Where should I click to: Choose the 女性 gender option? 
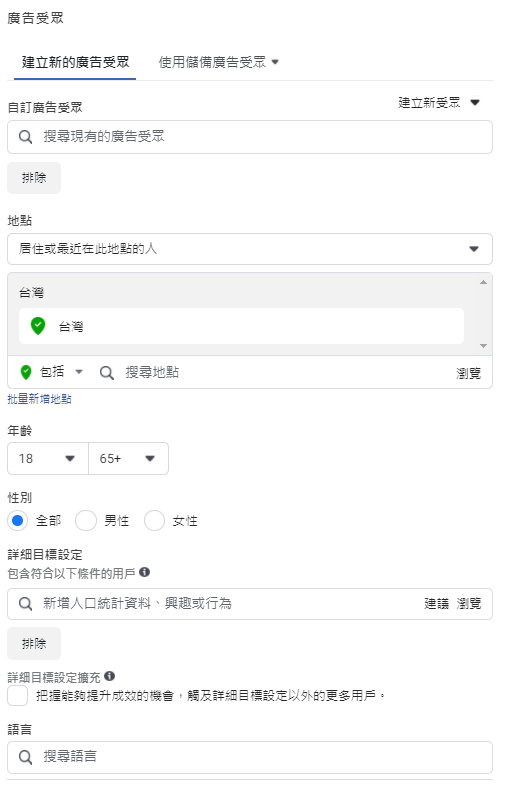pos(154,521)
